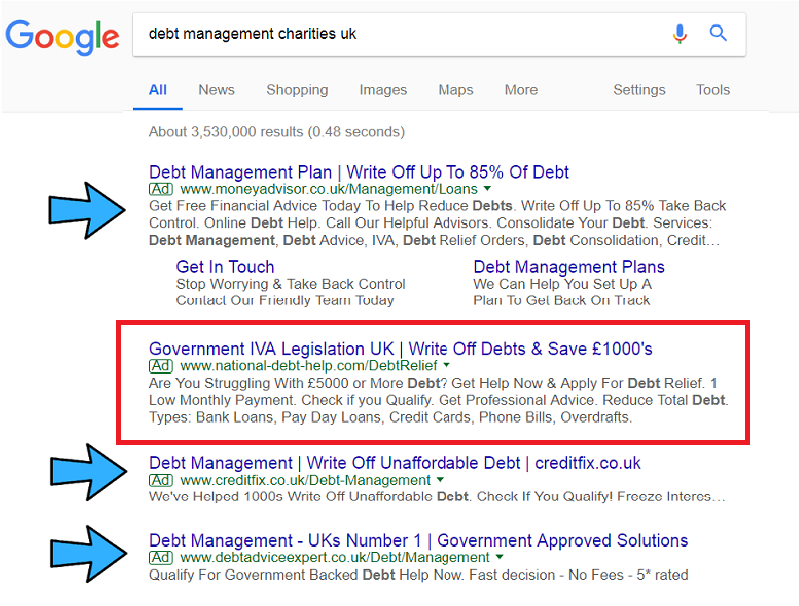Open the UKs Number 1 Government Approved headline
799x606 pixels.
point(418,541)
